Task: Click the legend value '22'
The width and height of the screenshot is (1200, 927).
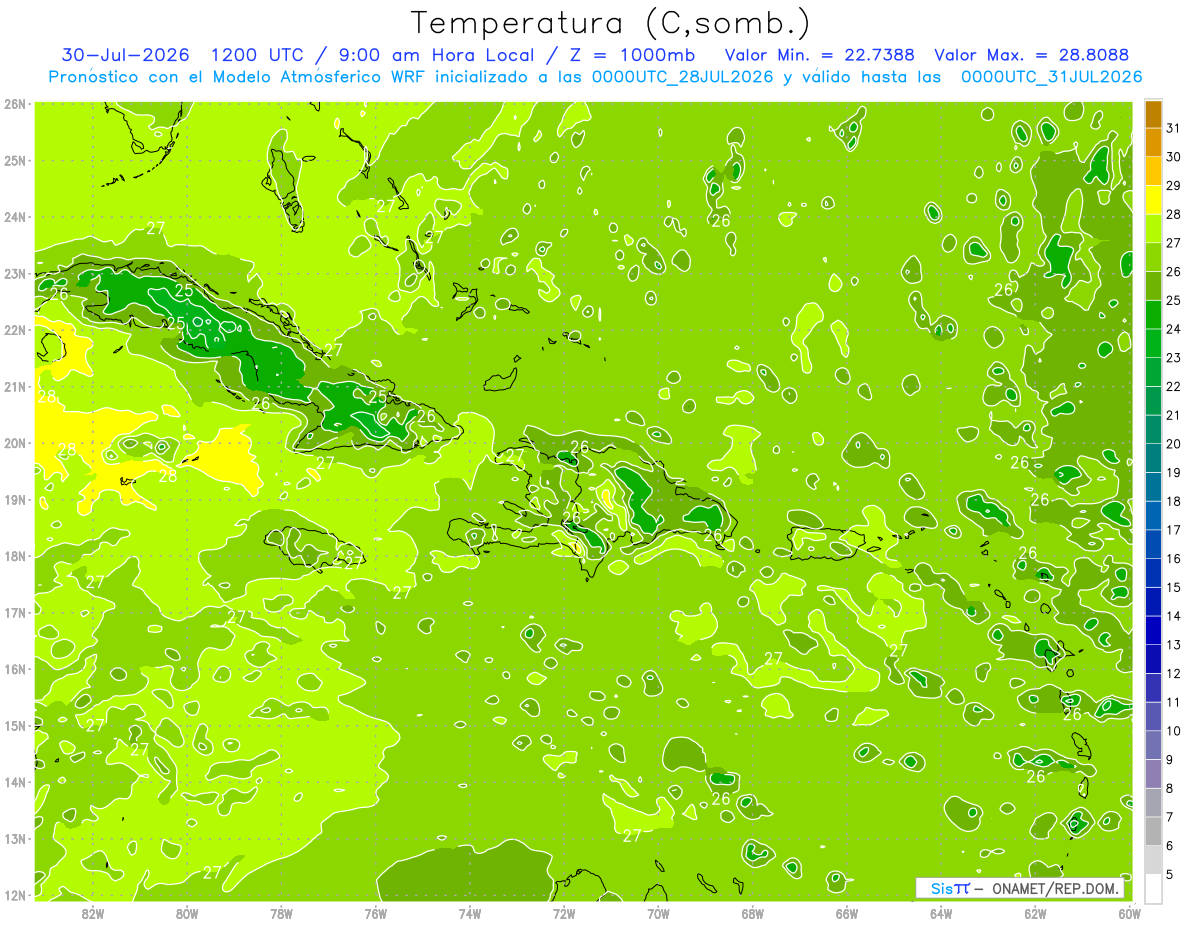Action: click(x=1174, y=387)
